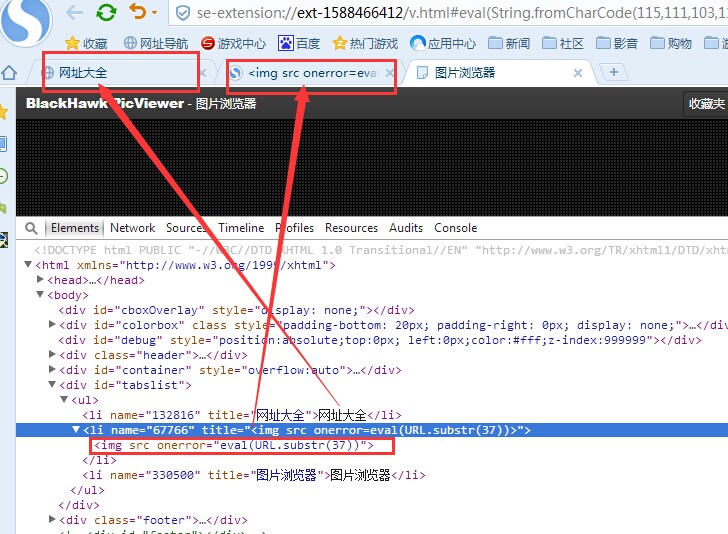Image resolution: width=728 pixels, height=534 pixels.
Task: Close the <img src onerror tab
Action: [390, 73]
